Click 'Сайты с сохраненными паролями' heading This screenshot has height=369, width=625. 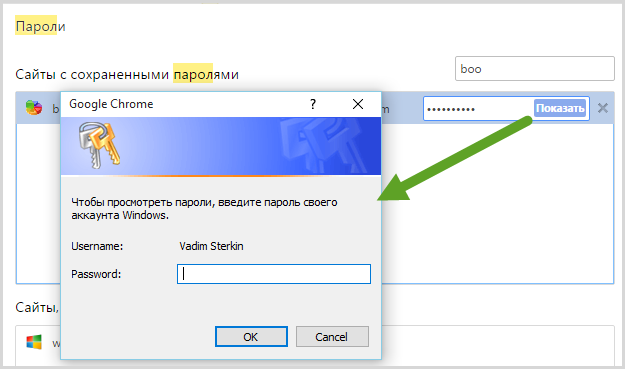[x=127, y=74]
